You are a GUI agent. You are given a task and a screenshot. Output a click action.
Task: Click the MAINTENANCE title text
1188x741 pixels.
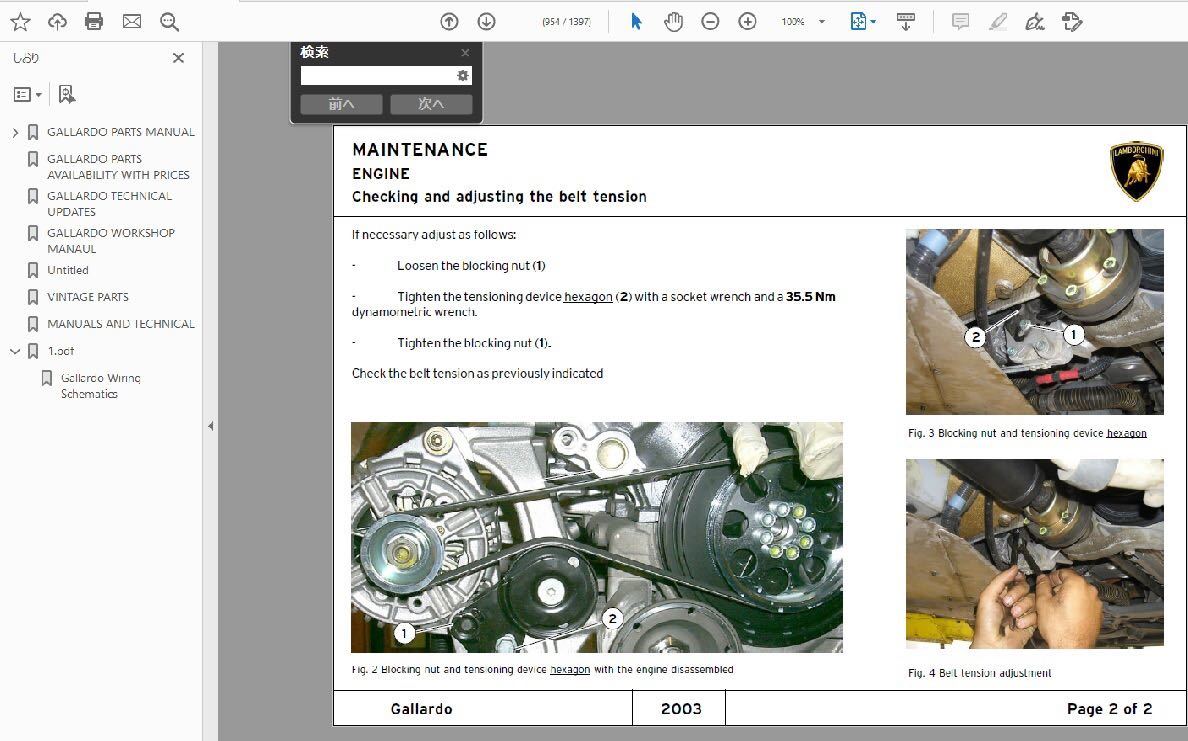tap(420, 150)
